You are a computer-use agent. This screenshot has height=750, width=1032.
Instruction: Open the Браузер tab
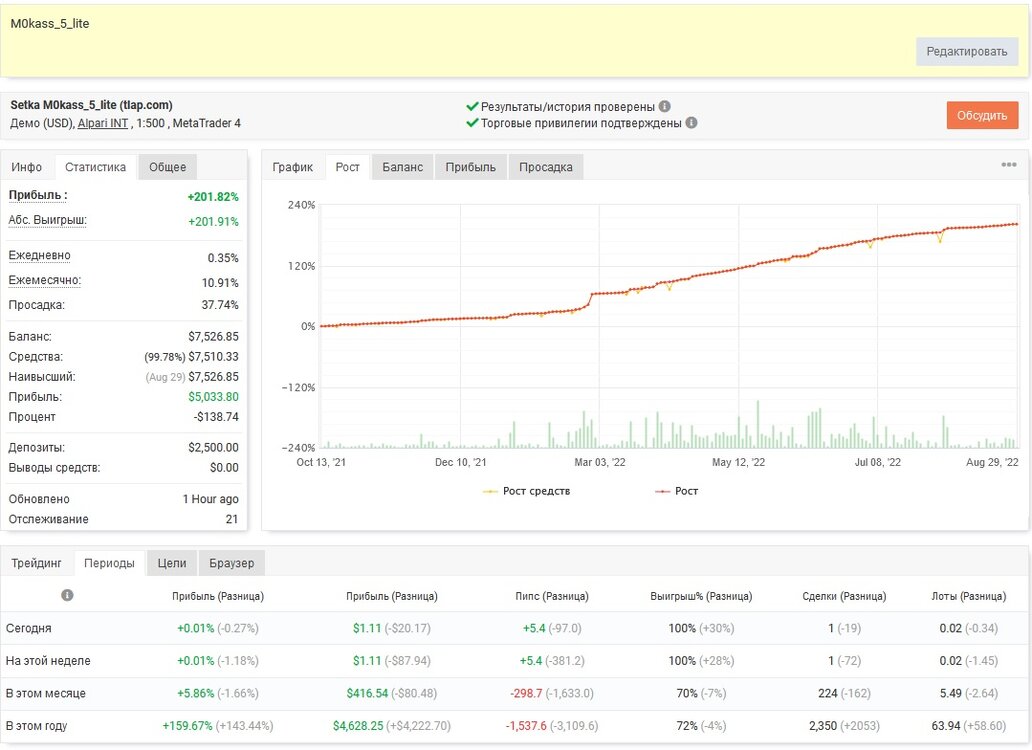point(232,563)
